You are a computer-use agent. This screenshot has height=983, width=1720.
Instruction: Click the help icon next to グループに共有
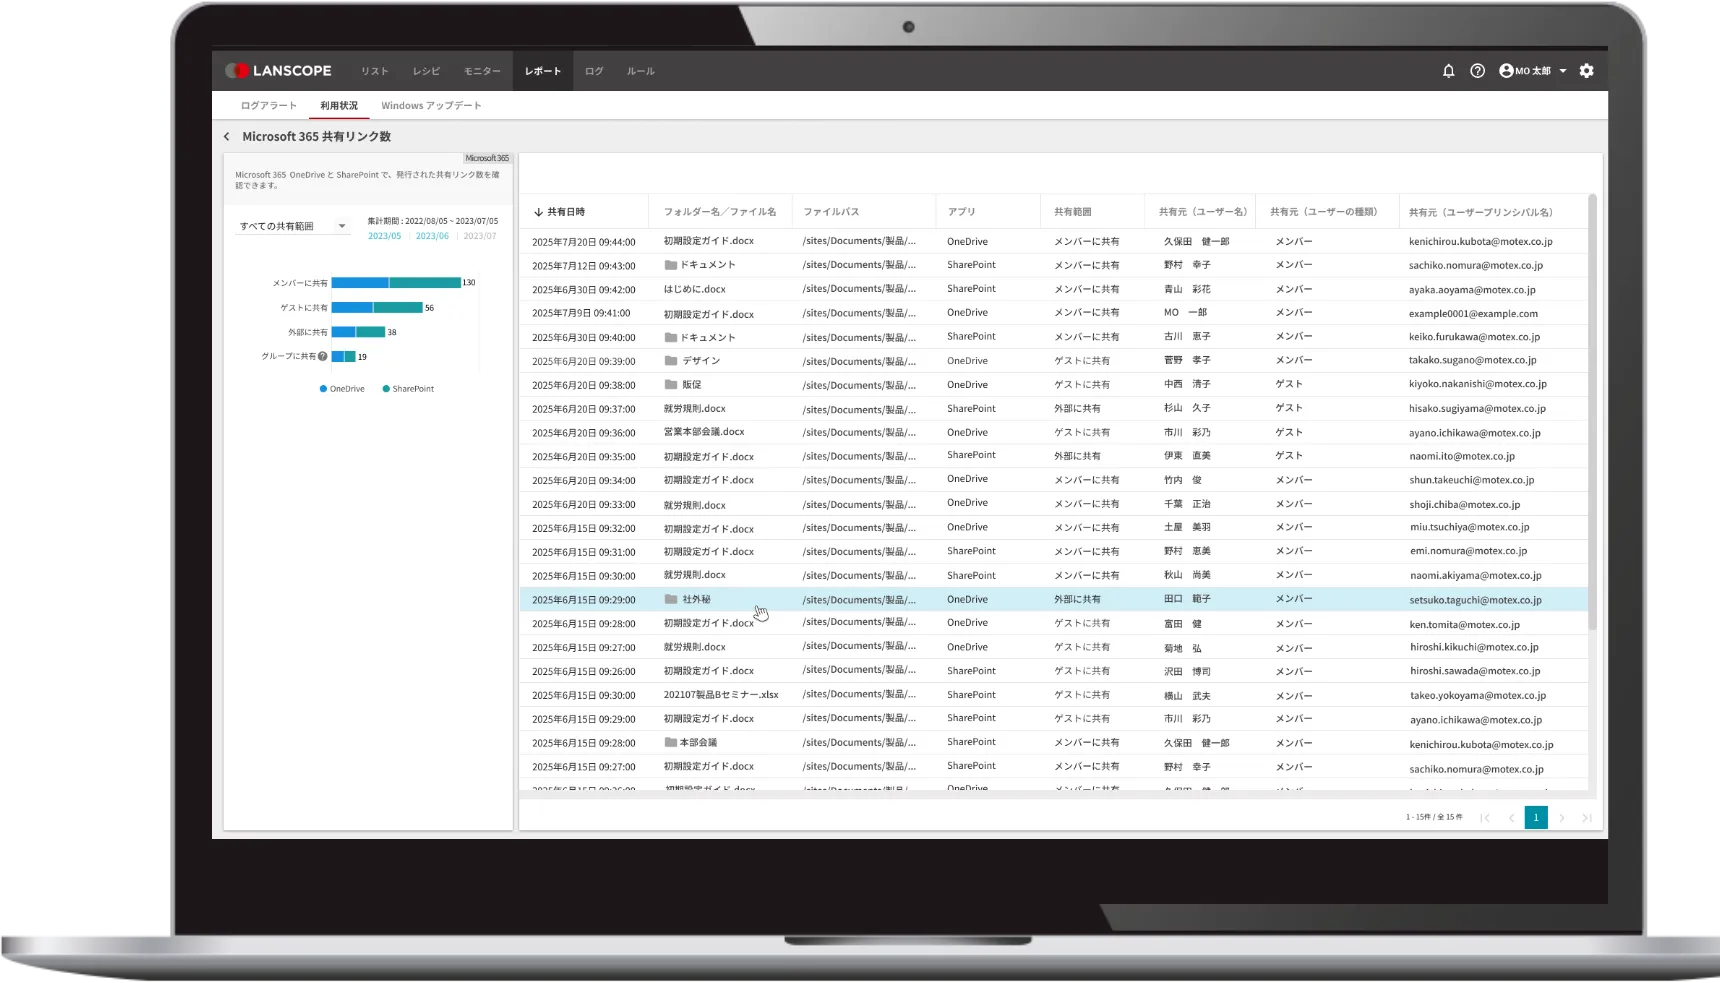point(322,356)
